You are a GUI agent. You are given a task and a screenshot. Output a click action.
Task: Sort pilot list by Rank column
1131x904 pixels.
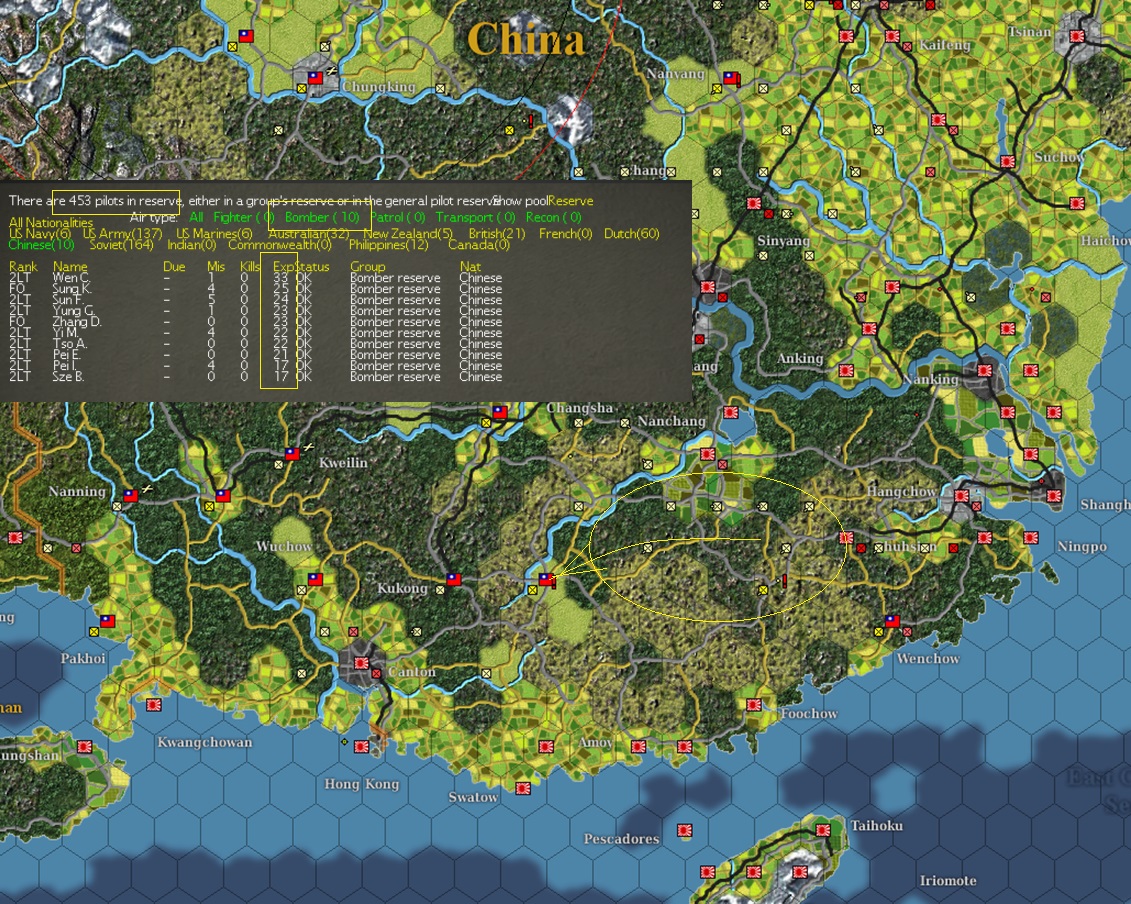[x=23, y=267]
